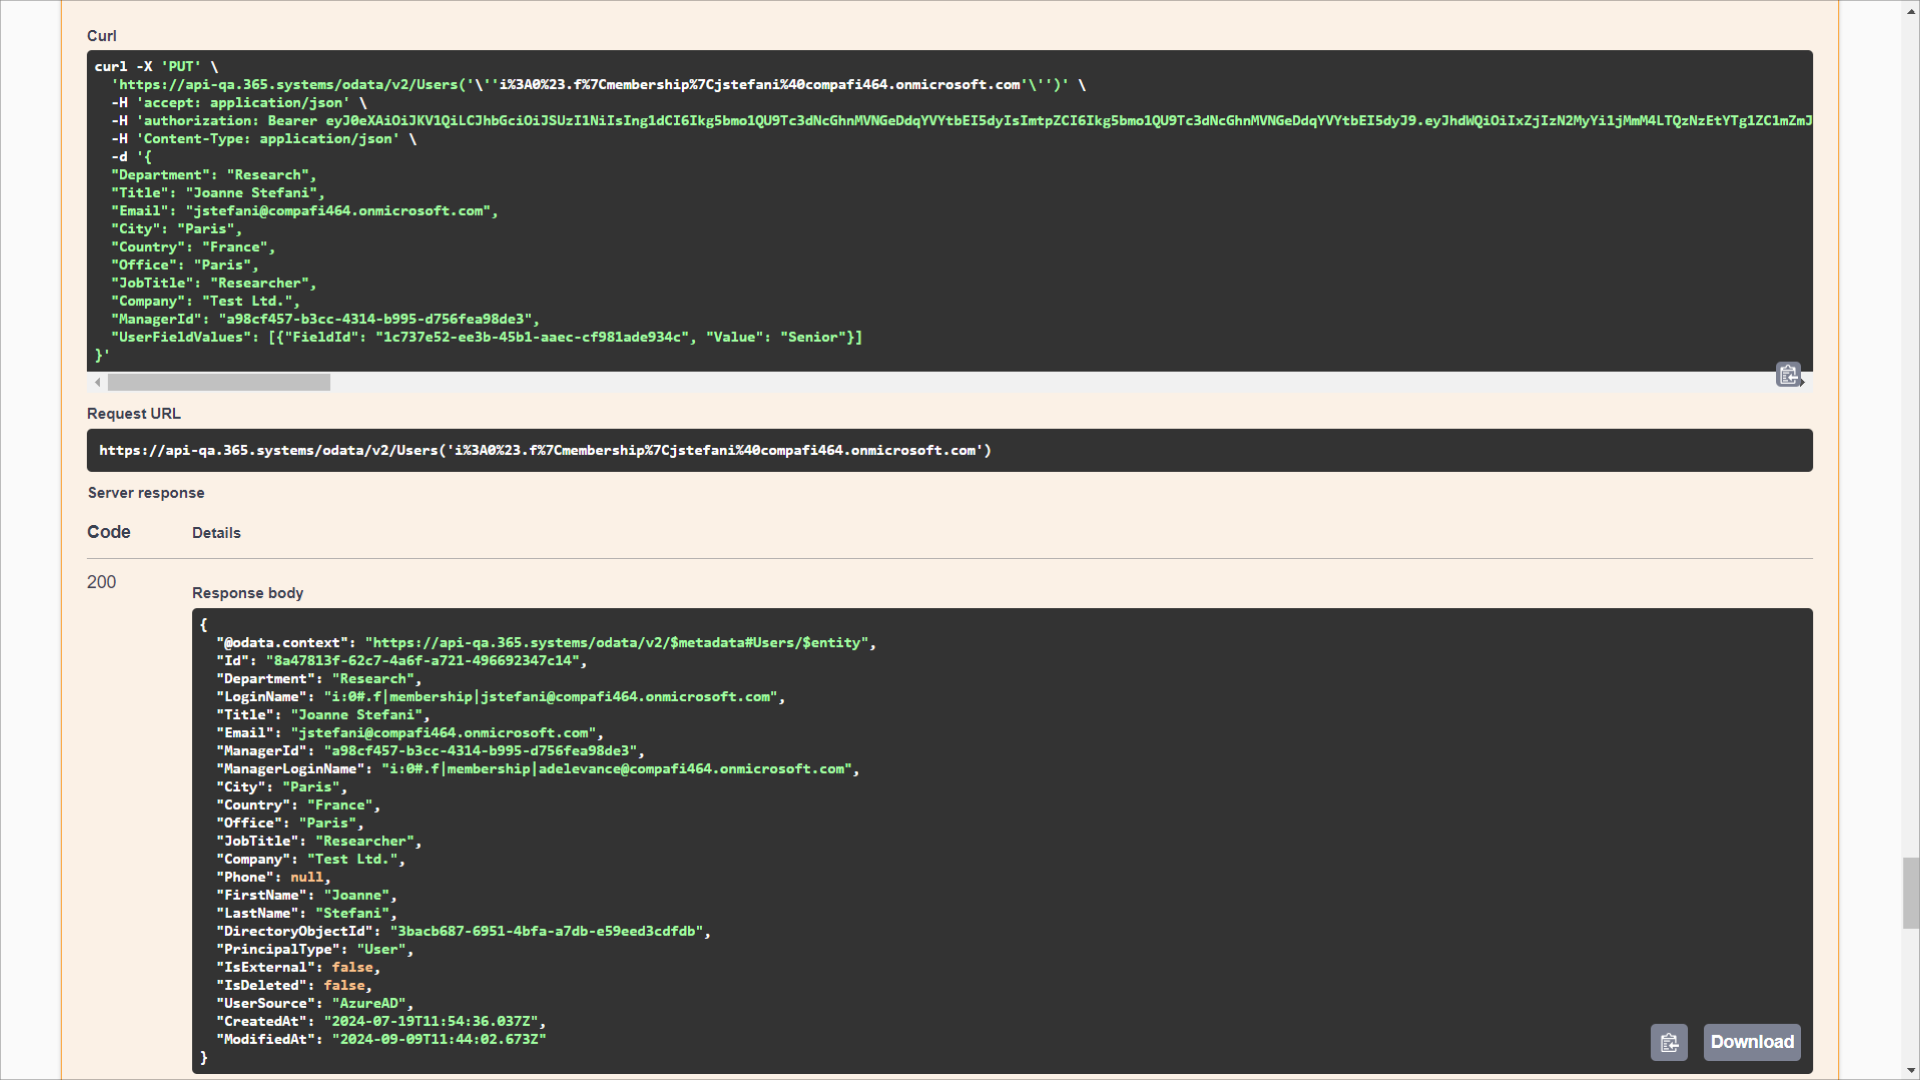This screenshot has width=1920, height=1080.
Task: Click the horizontal scrollbar thumb under curl
Action: tap(218, 382)
